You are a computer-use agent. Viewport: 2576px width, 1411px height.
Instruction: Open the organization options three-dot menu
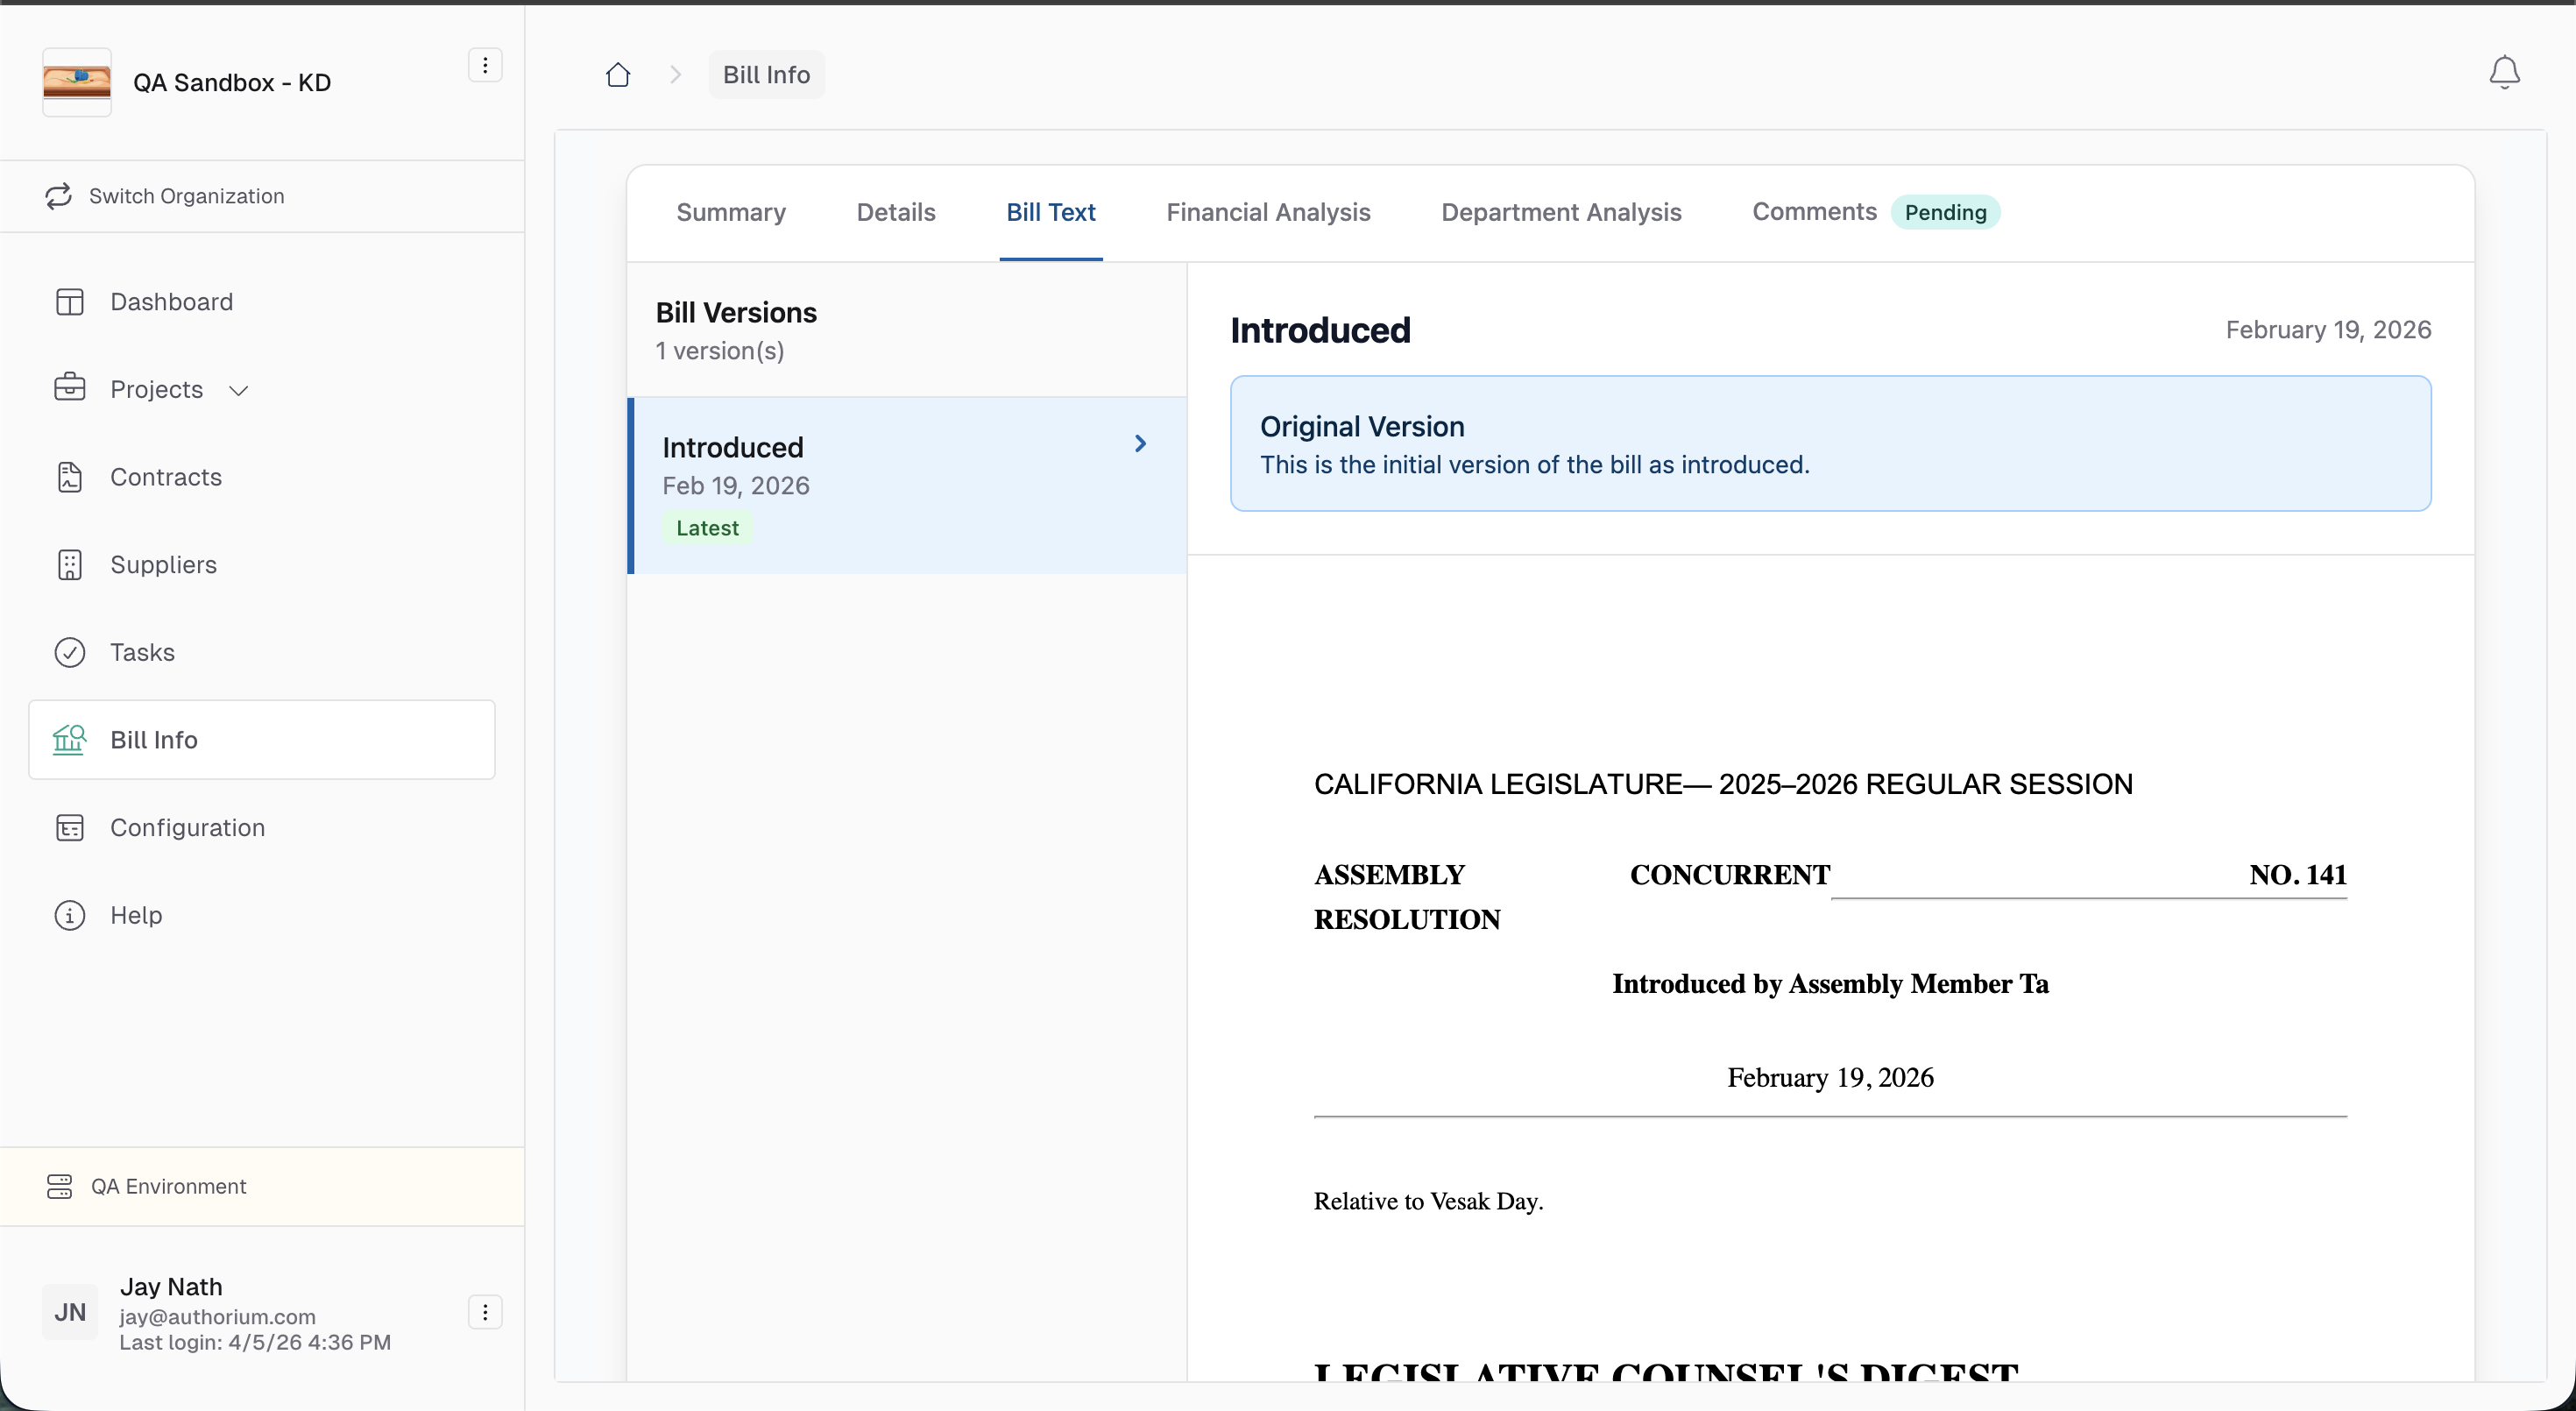tap(485, 65)
